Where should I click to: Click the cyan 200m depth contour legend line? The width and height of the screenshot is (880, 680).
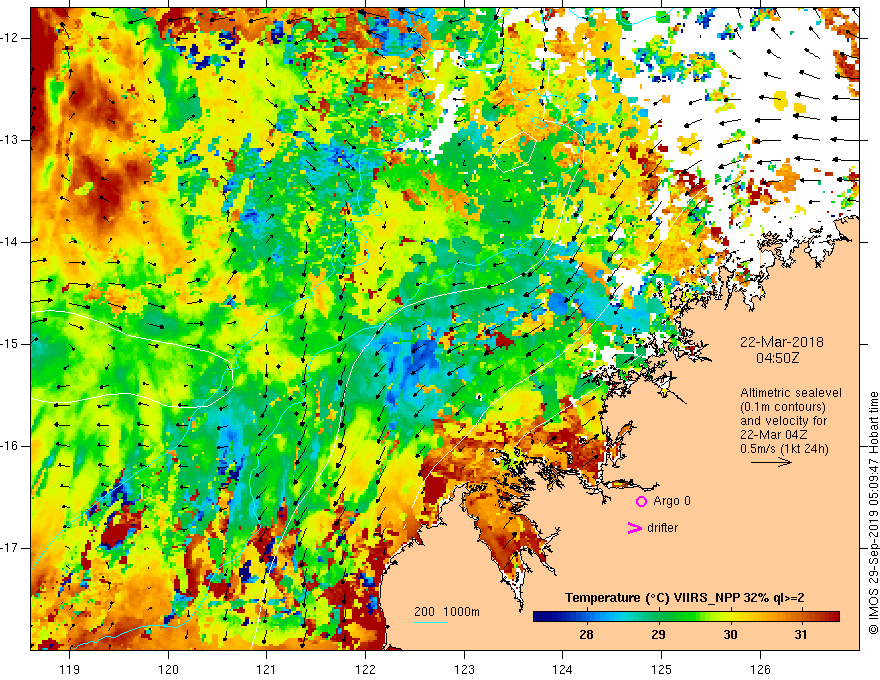point(431,622)
